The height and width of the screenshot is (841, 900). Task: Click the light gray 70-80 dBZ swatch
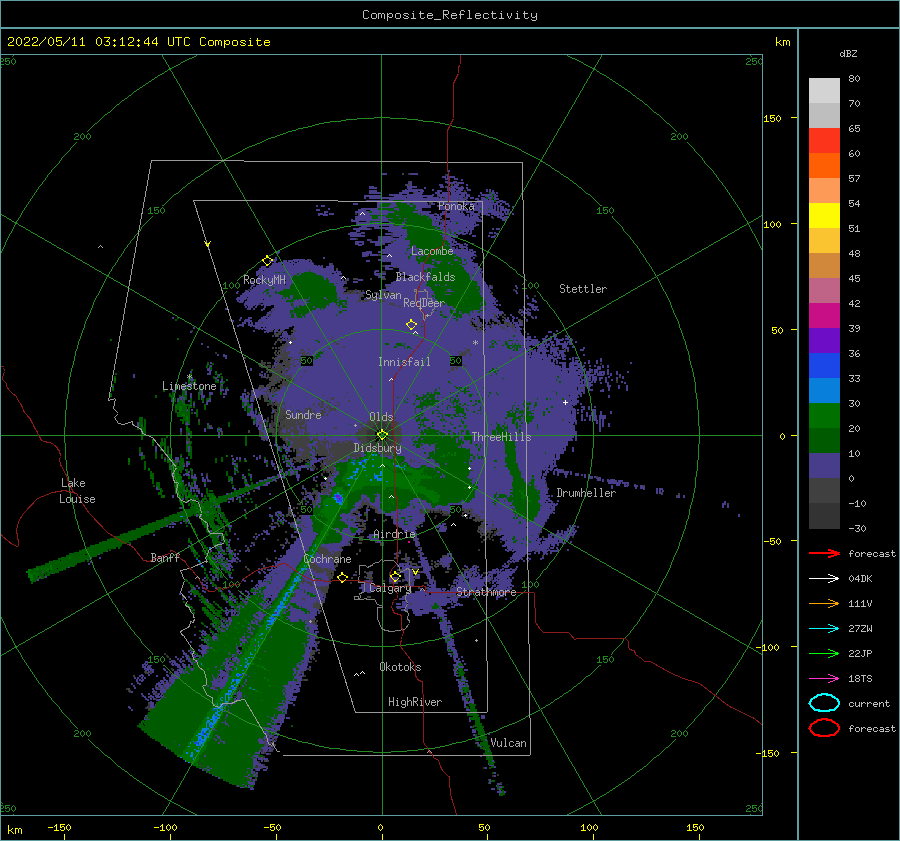pos(824,91)
